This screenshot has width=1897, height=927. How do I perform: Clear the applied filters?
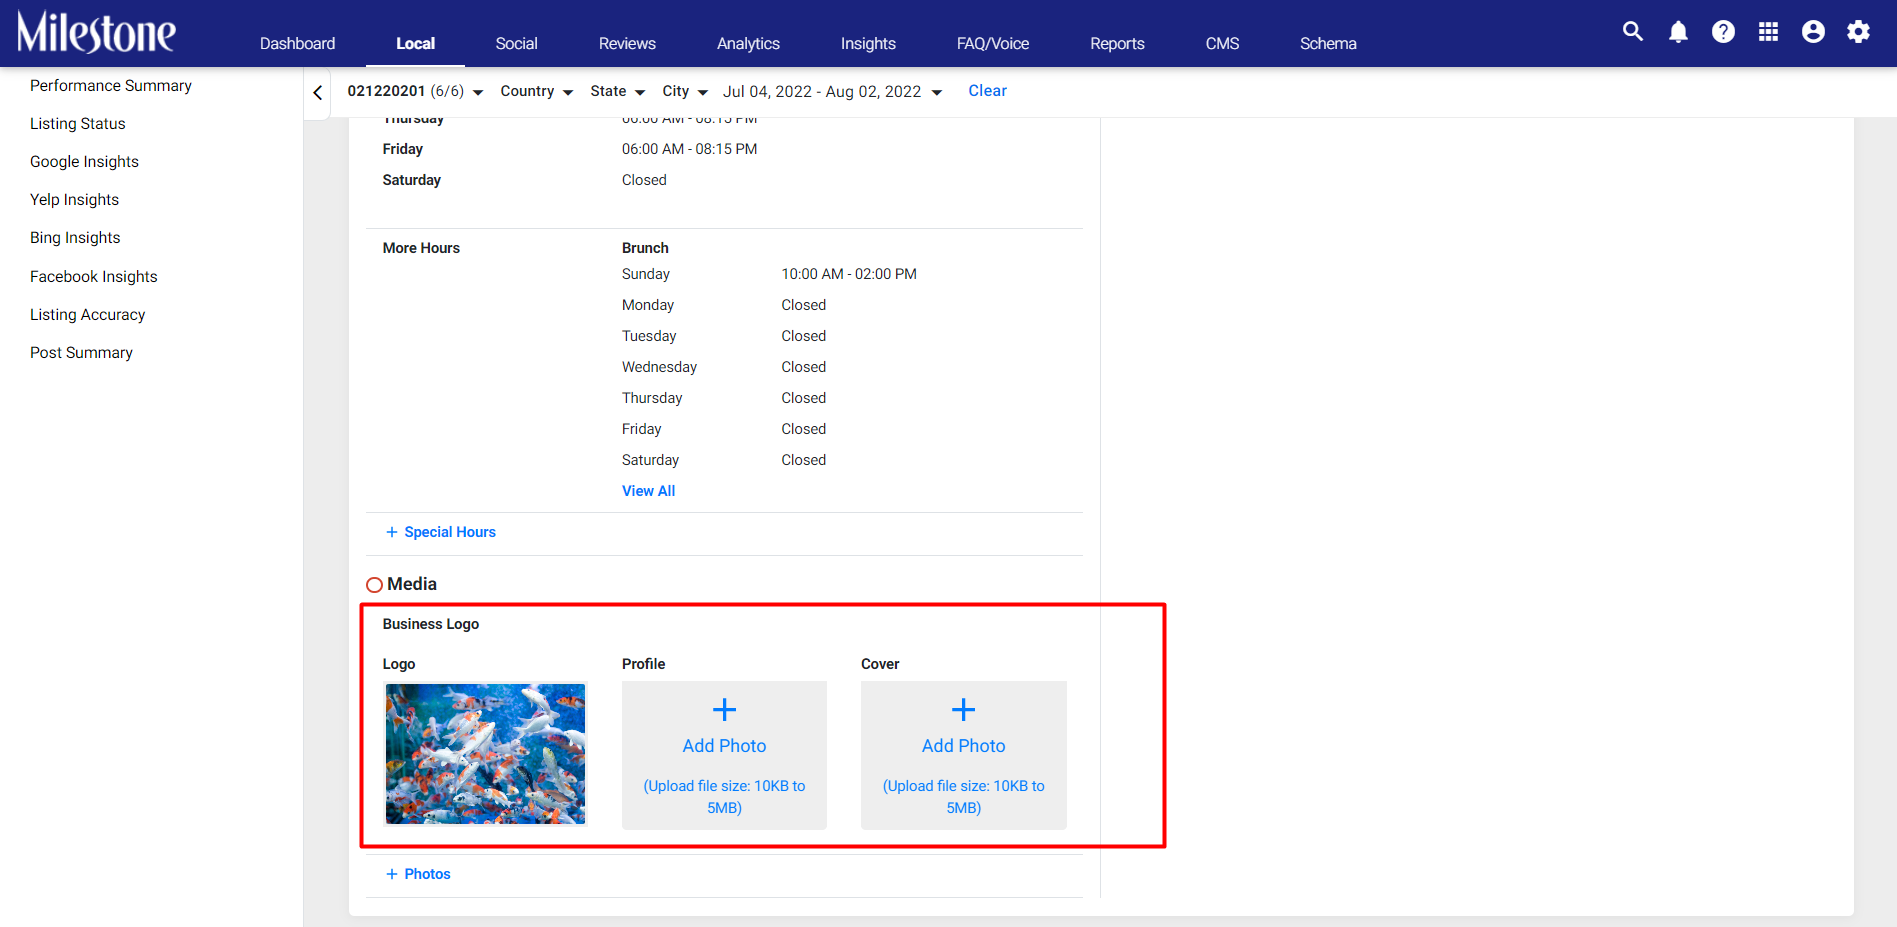(987, 91)
